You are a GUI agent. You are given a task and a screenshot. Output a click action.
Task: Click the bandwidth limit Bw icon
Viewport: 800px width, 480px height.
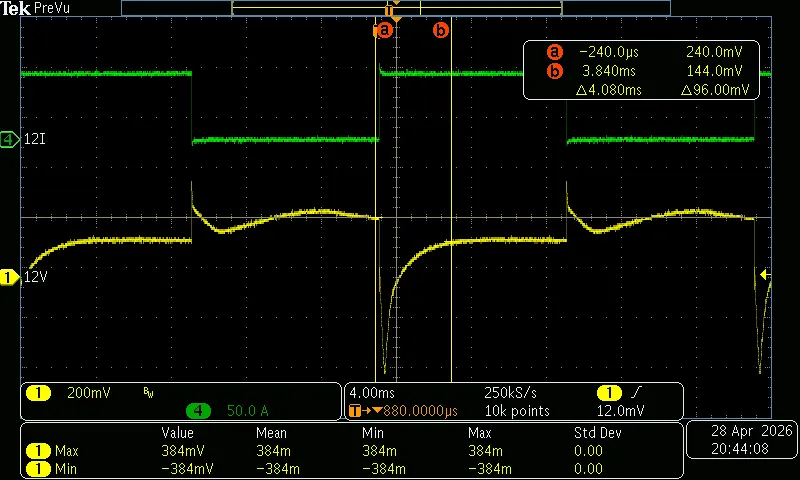[148, 392]
